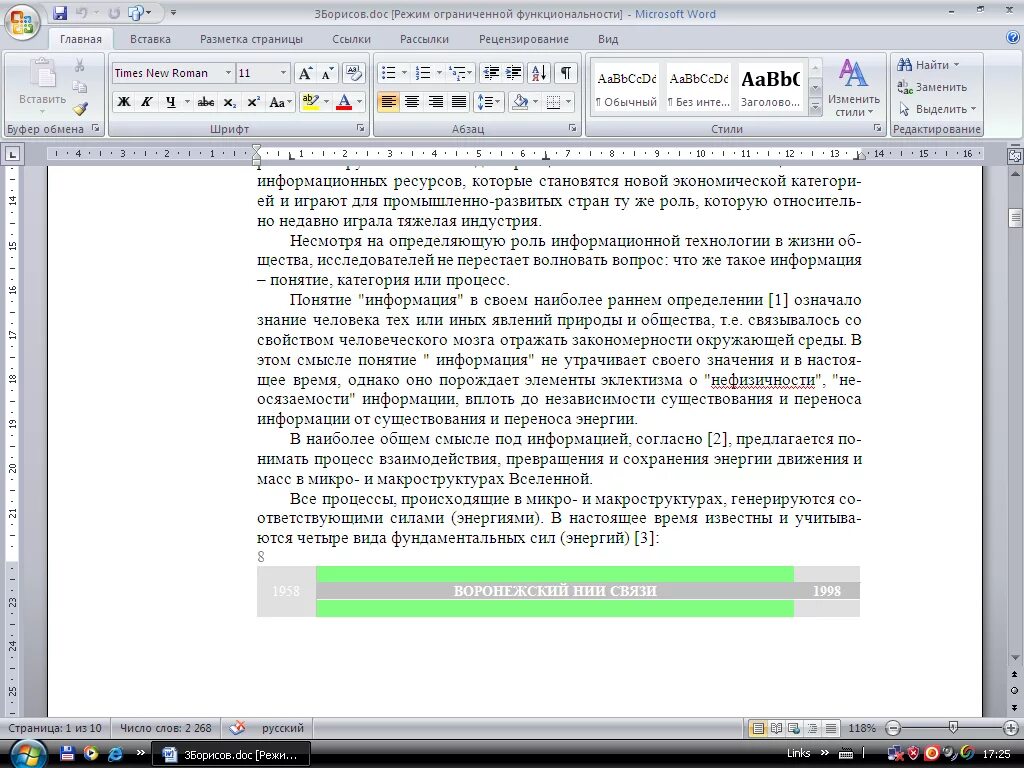1024x768 pixels.
Task: Open line spacing options
Action: pos(488,102)
